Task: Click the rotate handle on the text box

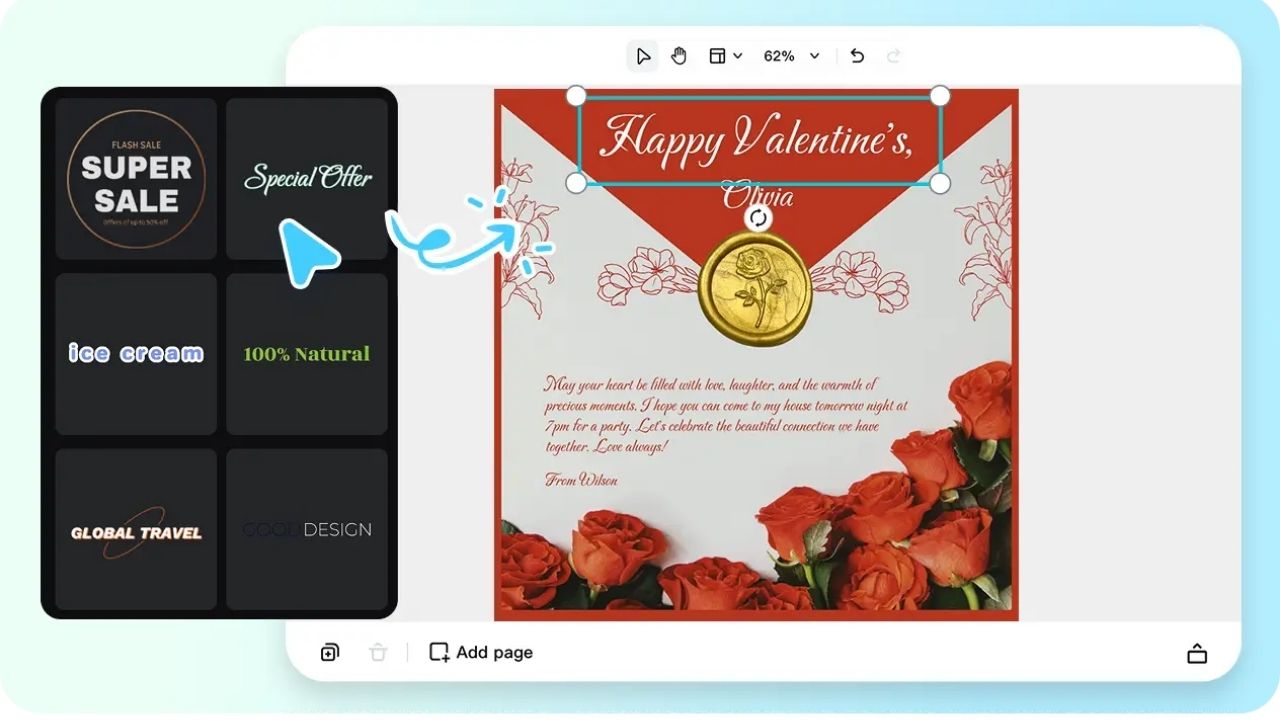Action: 758,218
